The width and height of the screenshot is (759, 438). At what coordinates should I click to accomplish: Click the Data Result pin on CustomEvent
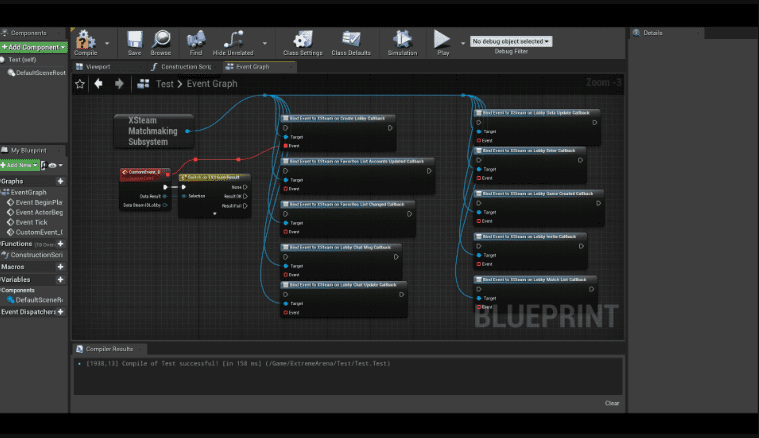coord(165,196)
